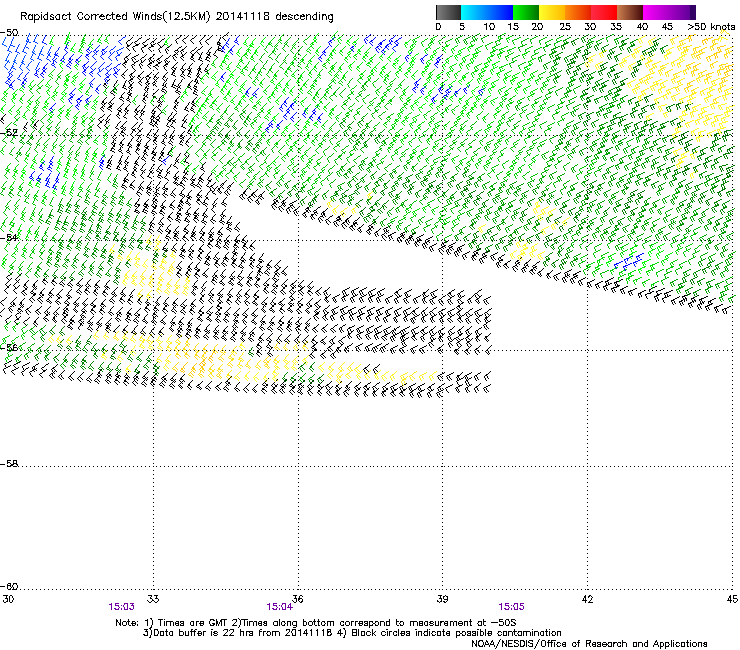Click the Rapidscat Corrected Winds chart title
This screenshot has width=740, height=650.
[x=177, y=16]
